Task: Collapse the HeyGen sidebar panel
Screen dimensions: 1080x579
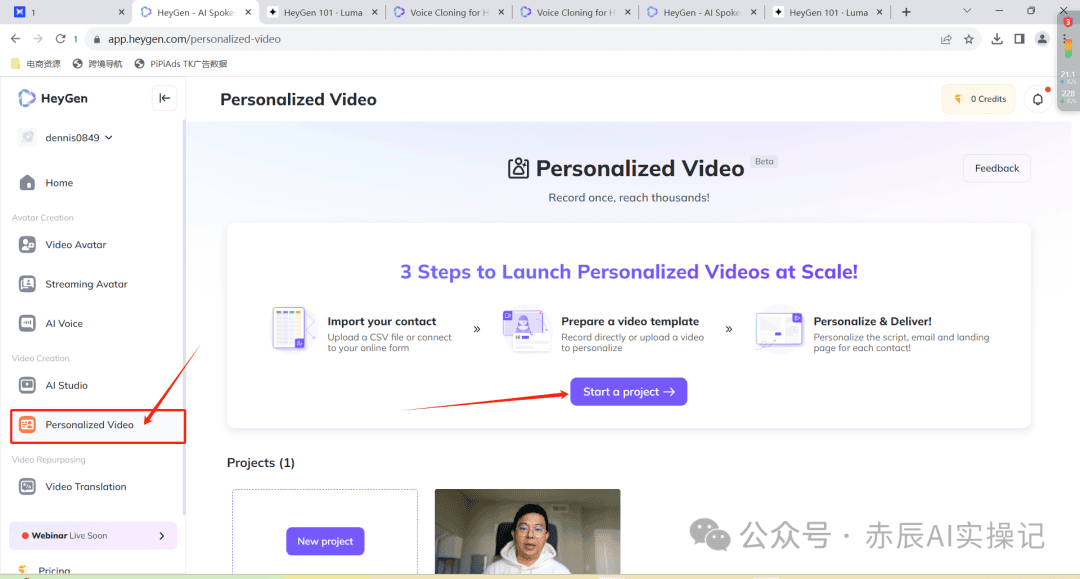Action: (165, 98)
